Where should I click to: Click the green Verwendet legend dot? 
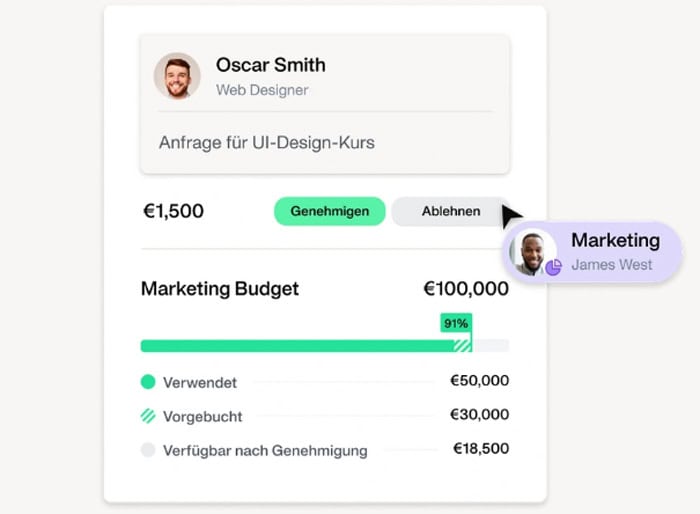[148, 382]
